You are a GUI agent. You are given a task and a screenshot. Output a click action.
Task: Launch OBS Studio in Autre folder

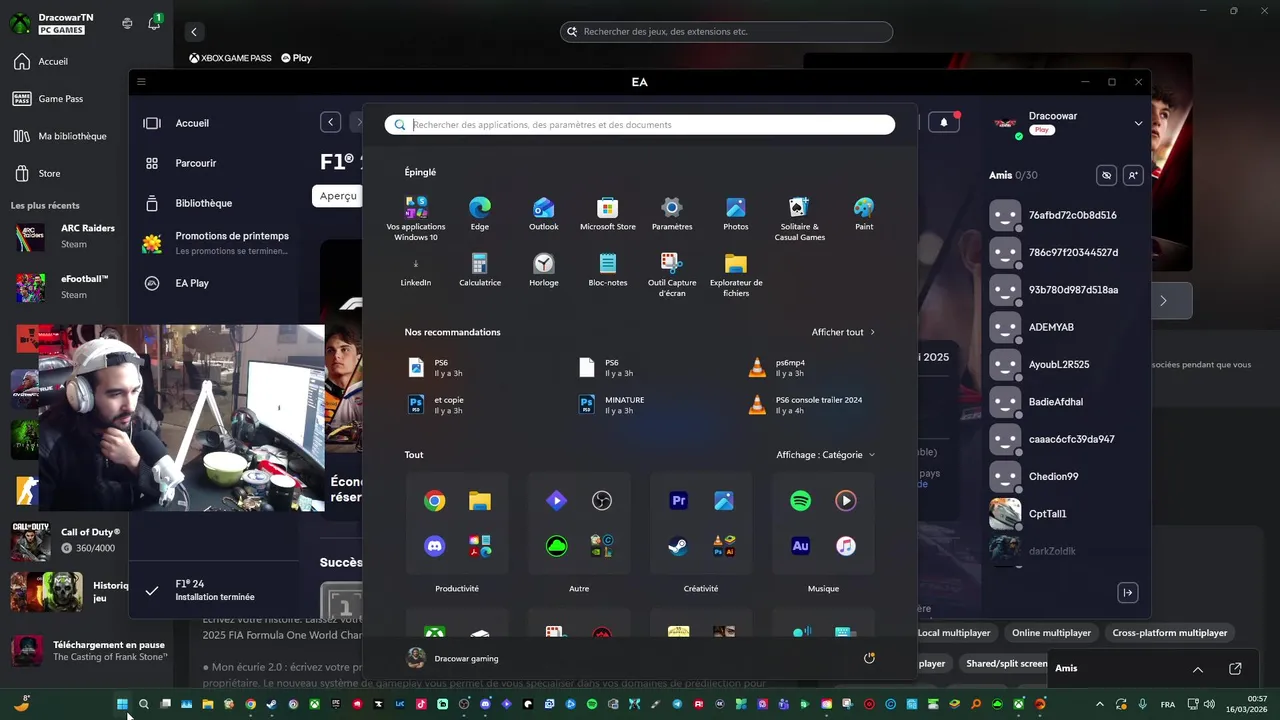(x=602, y=501)
